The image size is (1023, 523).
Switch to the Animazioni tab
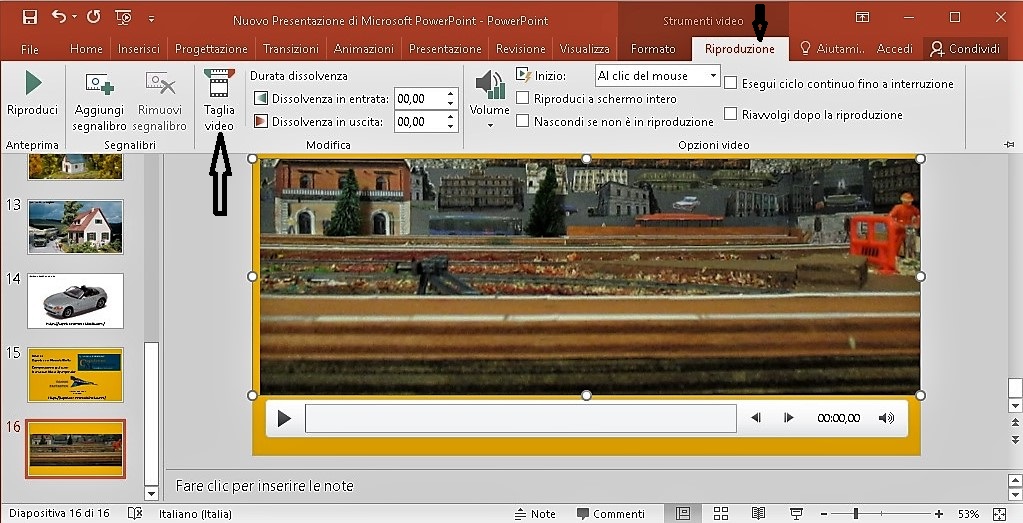point(364,49)
